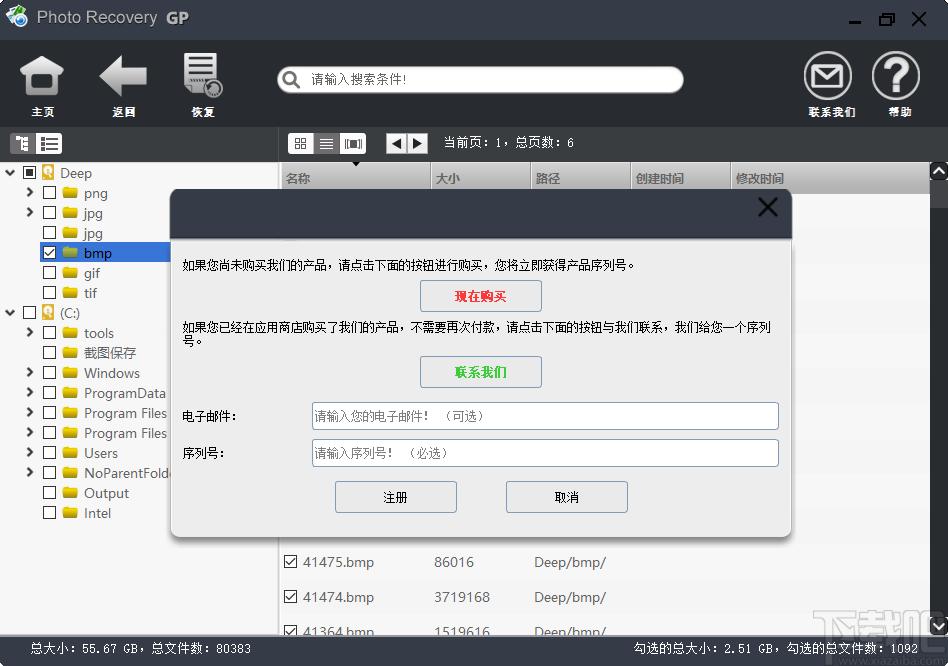Click the Users folder icon

coord(70,452)
